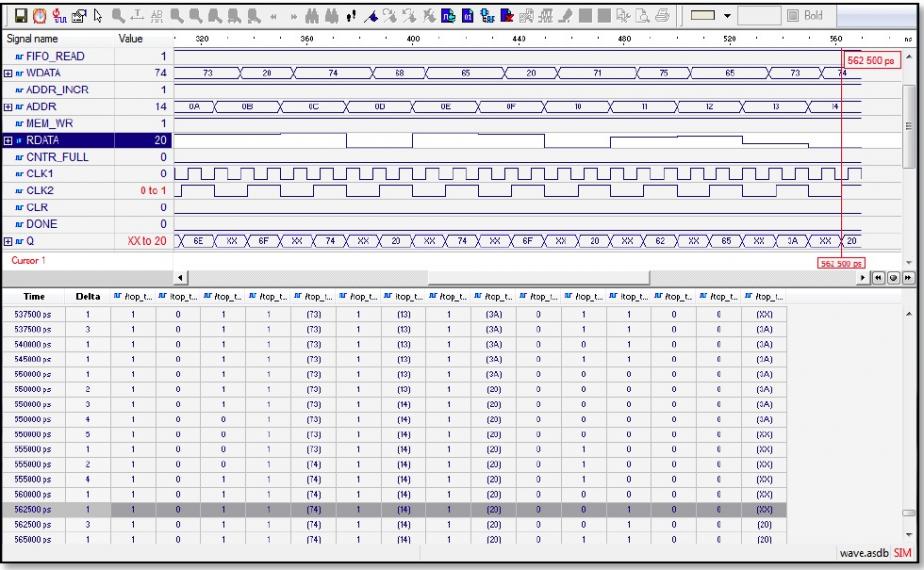Image resolution: width=924 pixels, height=570 pixels.
Task: Click the greyed pencil edit icon
Action: pos(565,16)
